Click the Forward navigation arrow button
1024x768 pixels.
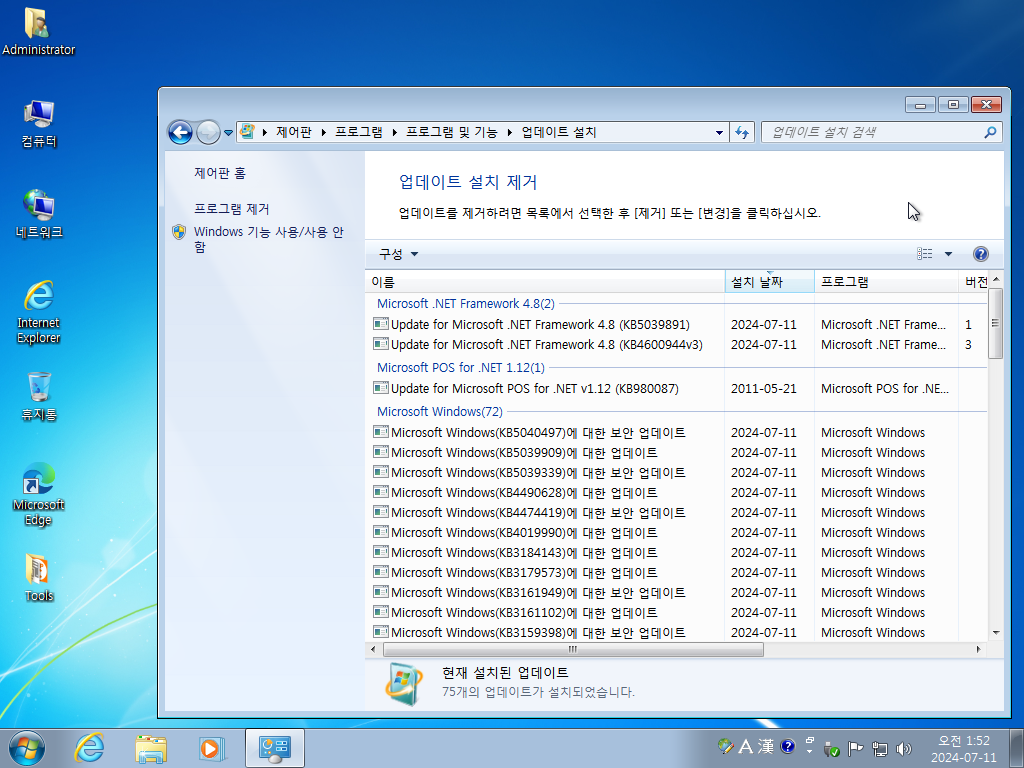[x=208, y=133]
